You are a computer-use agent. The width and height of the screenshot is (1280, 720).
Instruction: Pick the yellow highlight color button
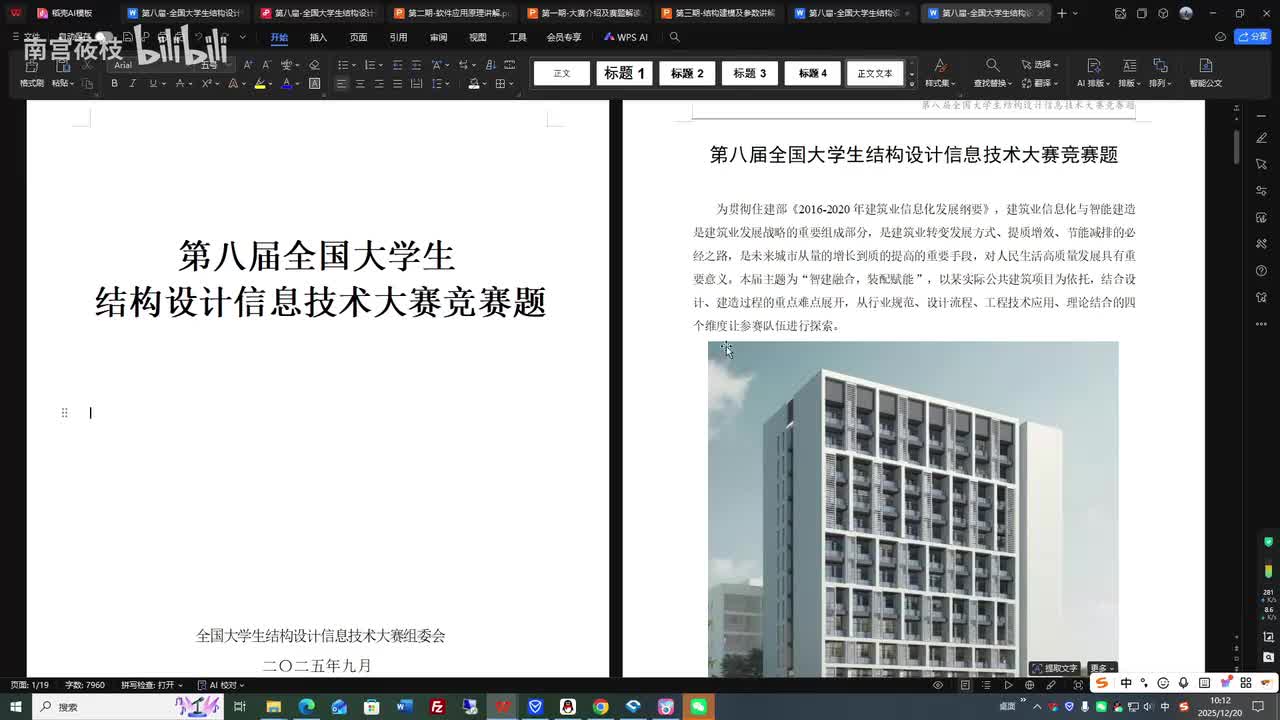(259, 84)
